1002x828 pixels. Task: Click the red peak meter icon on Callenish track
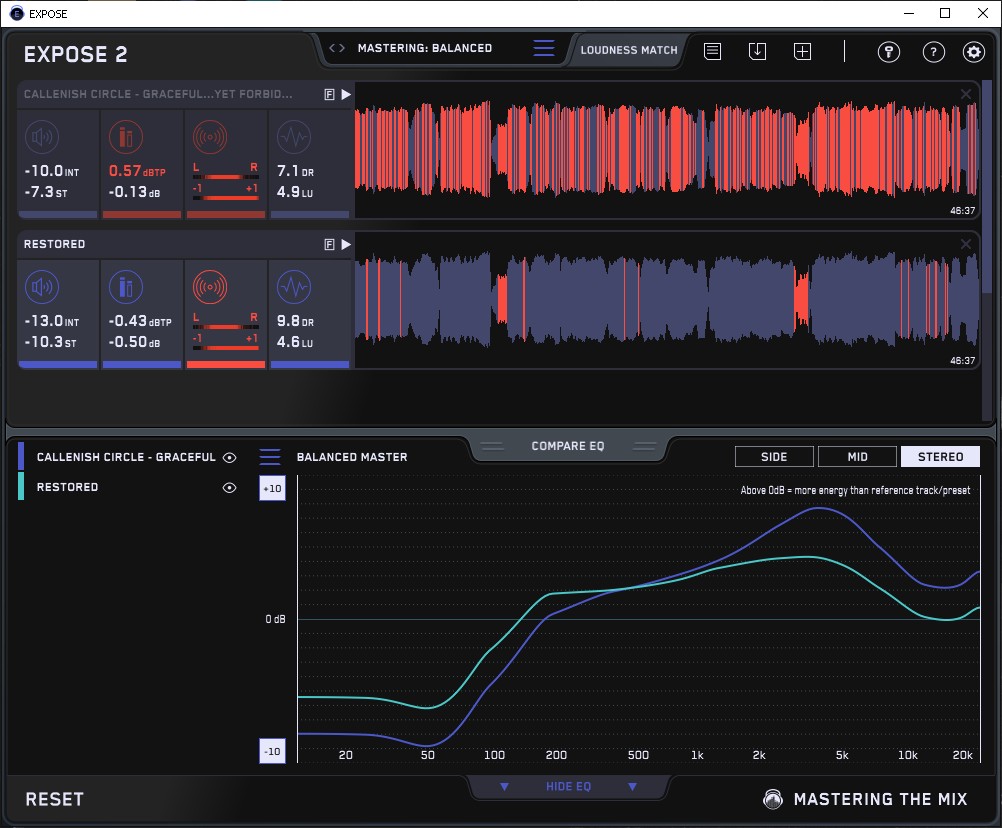tap(125, 137)
